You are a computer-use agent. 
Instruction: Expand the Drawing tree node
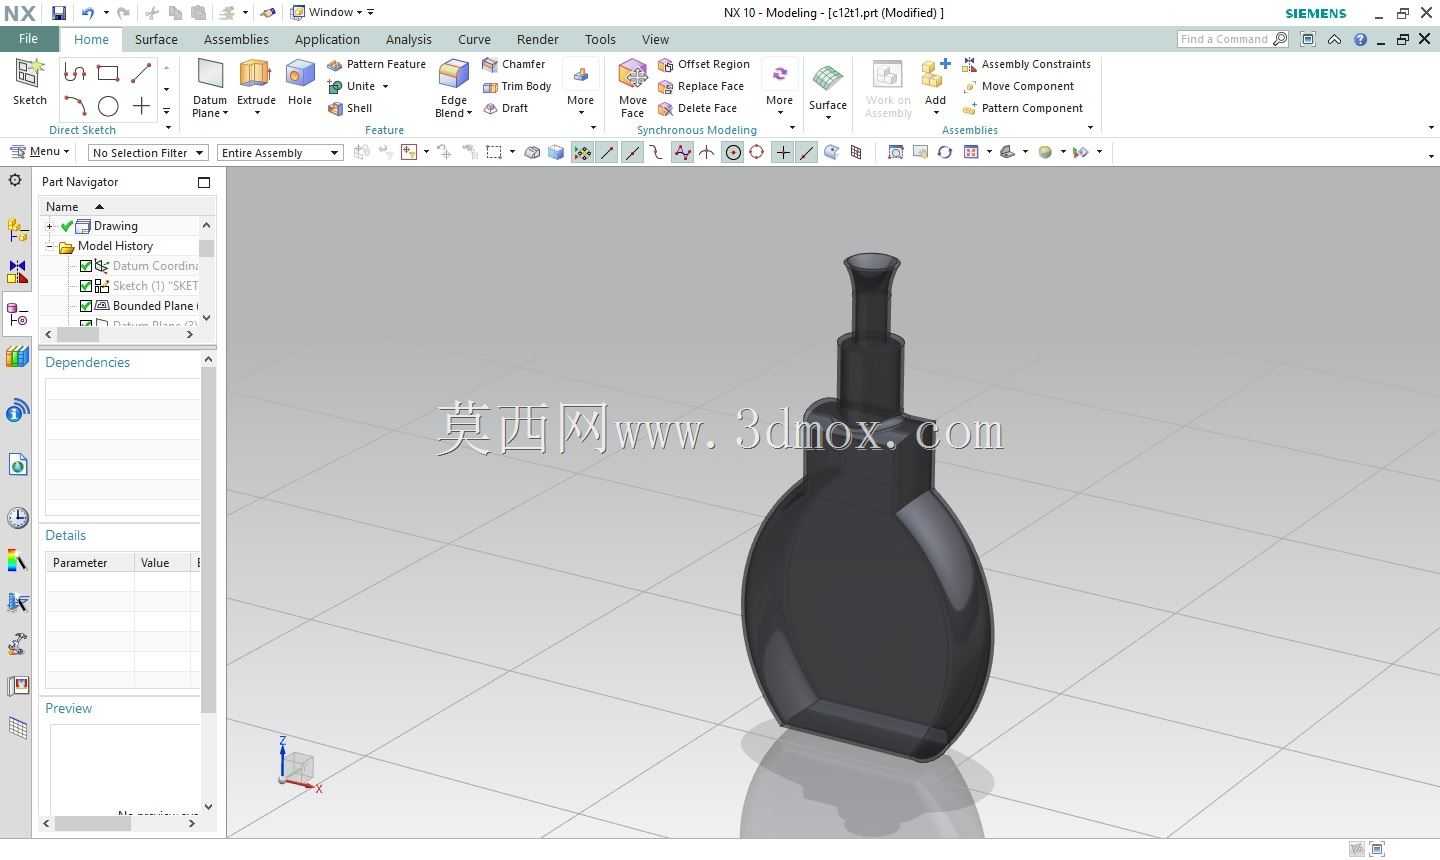click(50, 226)
